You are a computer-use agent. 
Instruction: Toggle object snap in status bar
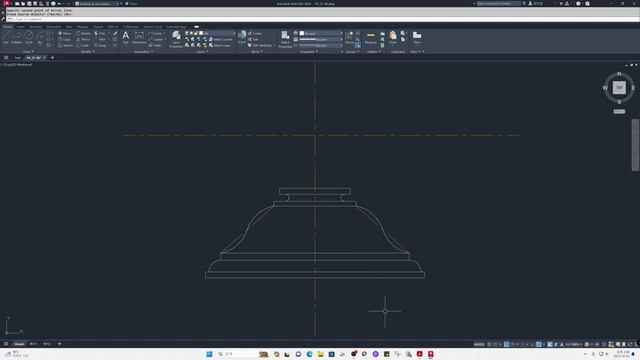(539, 344)
